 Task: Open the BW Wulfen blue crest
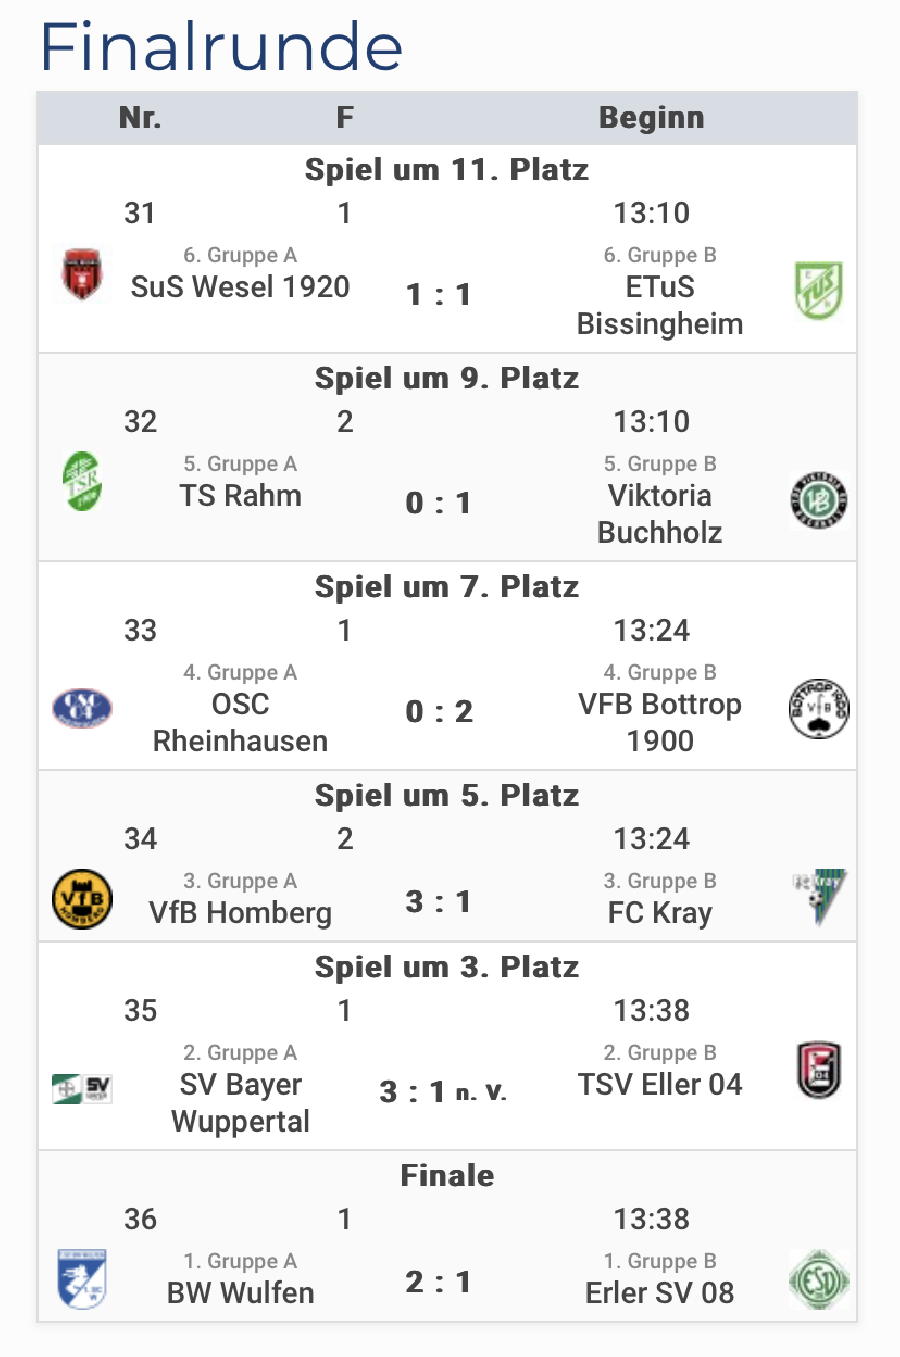(x=82, y=1278)
